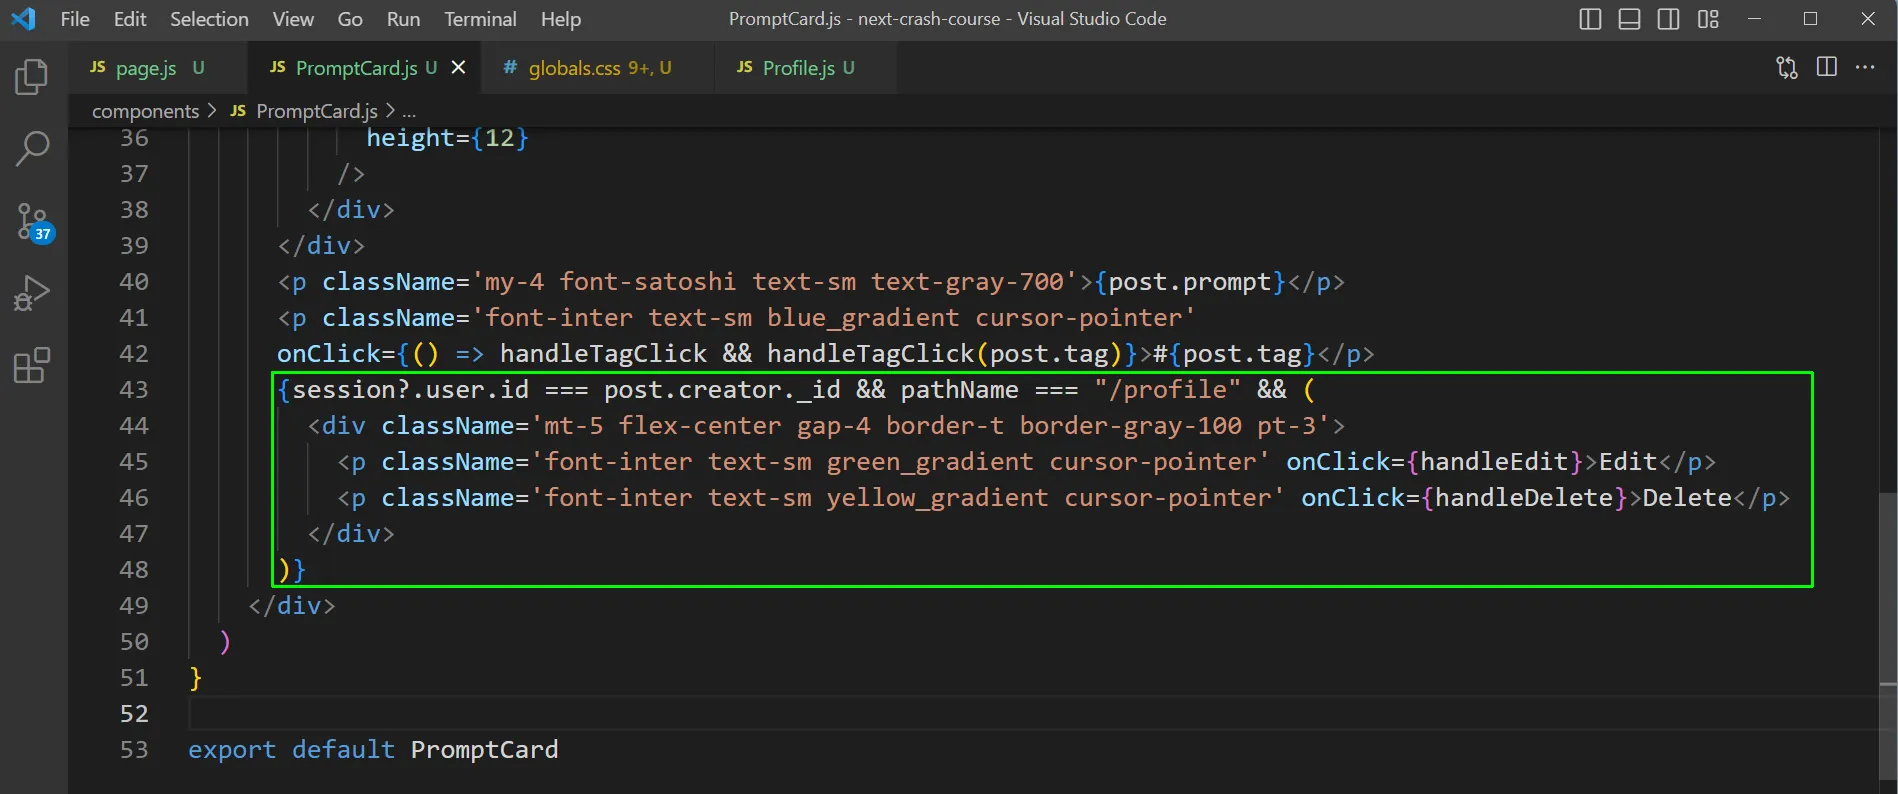
Task: Click the VS Code logo icon
Action: click(23, 19)
